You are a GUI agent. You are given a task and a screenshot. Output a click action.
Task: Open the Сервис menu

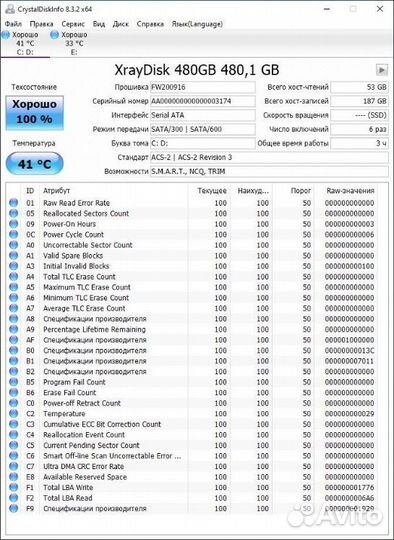pos(73,24)
